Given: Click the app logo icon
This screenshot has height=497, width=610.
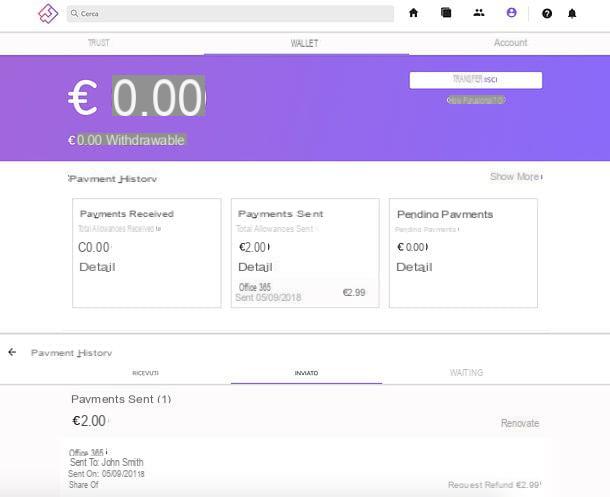Looking at the screenshot, I should click(x=47, y=14).
